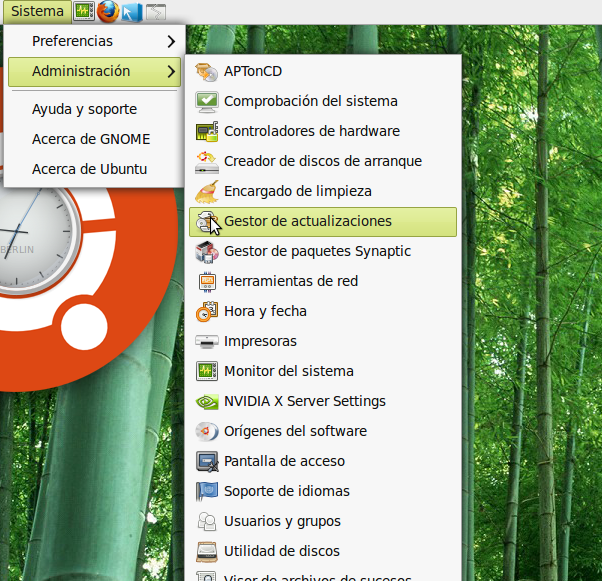The height and width of the screenshot is (581, 602).
Task: Launch Gestor de actualizaciones entry
Action: click(323, 222)
